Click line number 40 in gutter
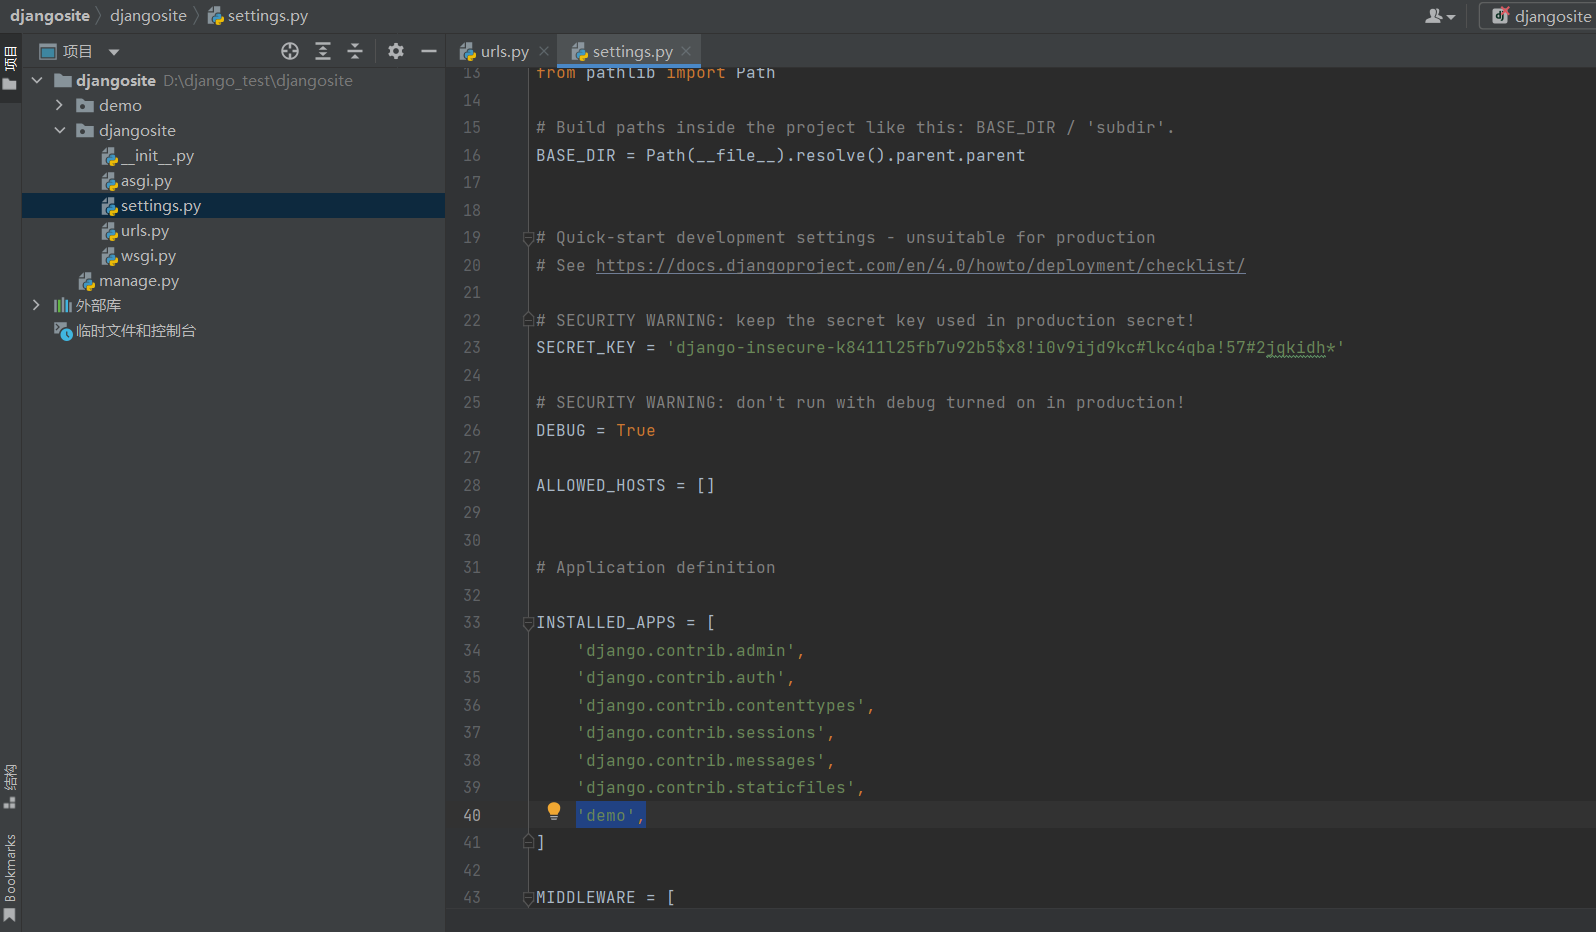Image resolution: width=1596 pixels, height=932 pixels. pyautogui.click(x=472, y=816)
